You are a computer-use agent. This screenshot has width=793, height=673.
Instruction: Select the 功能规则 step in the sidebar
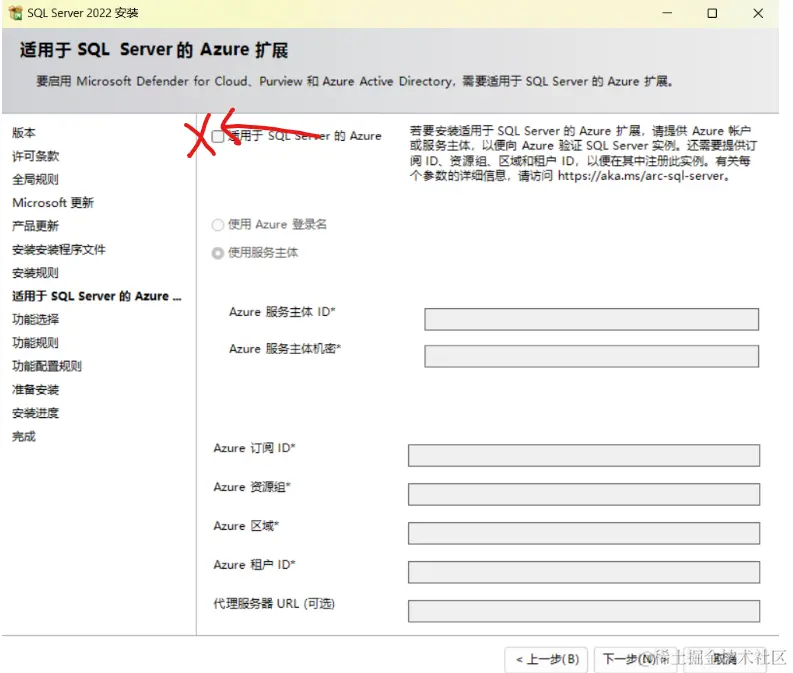[35, 343]
